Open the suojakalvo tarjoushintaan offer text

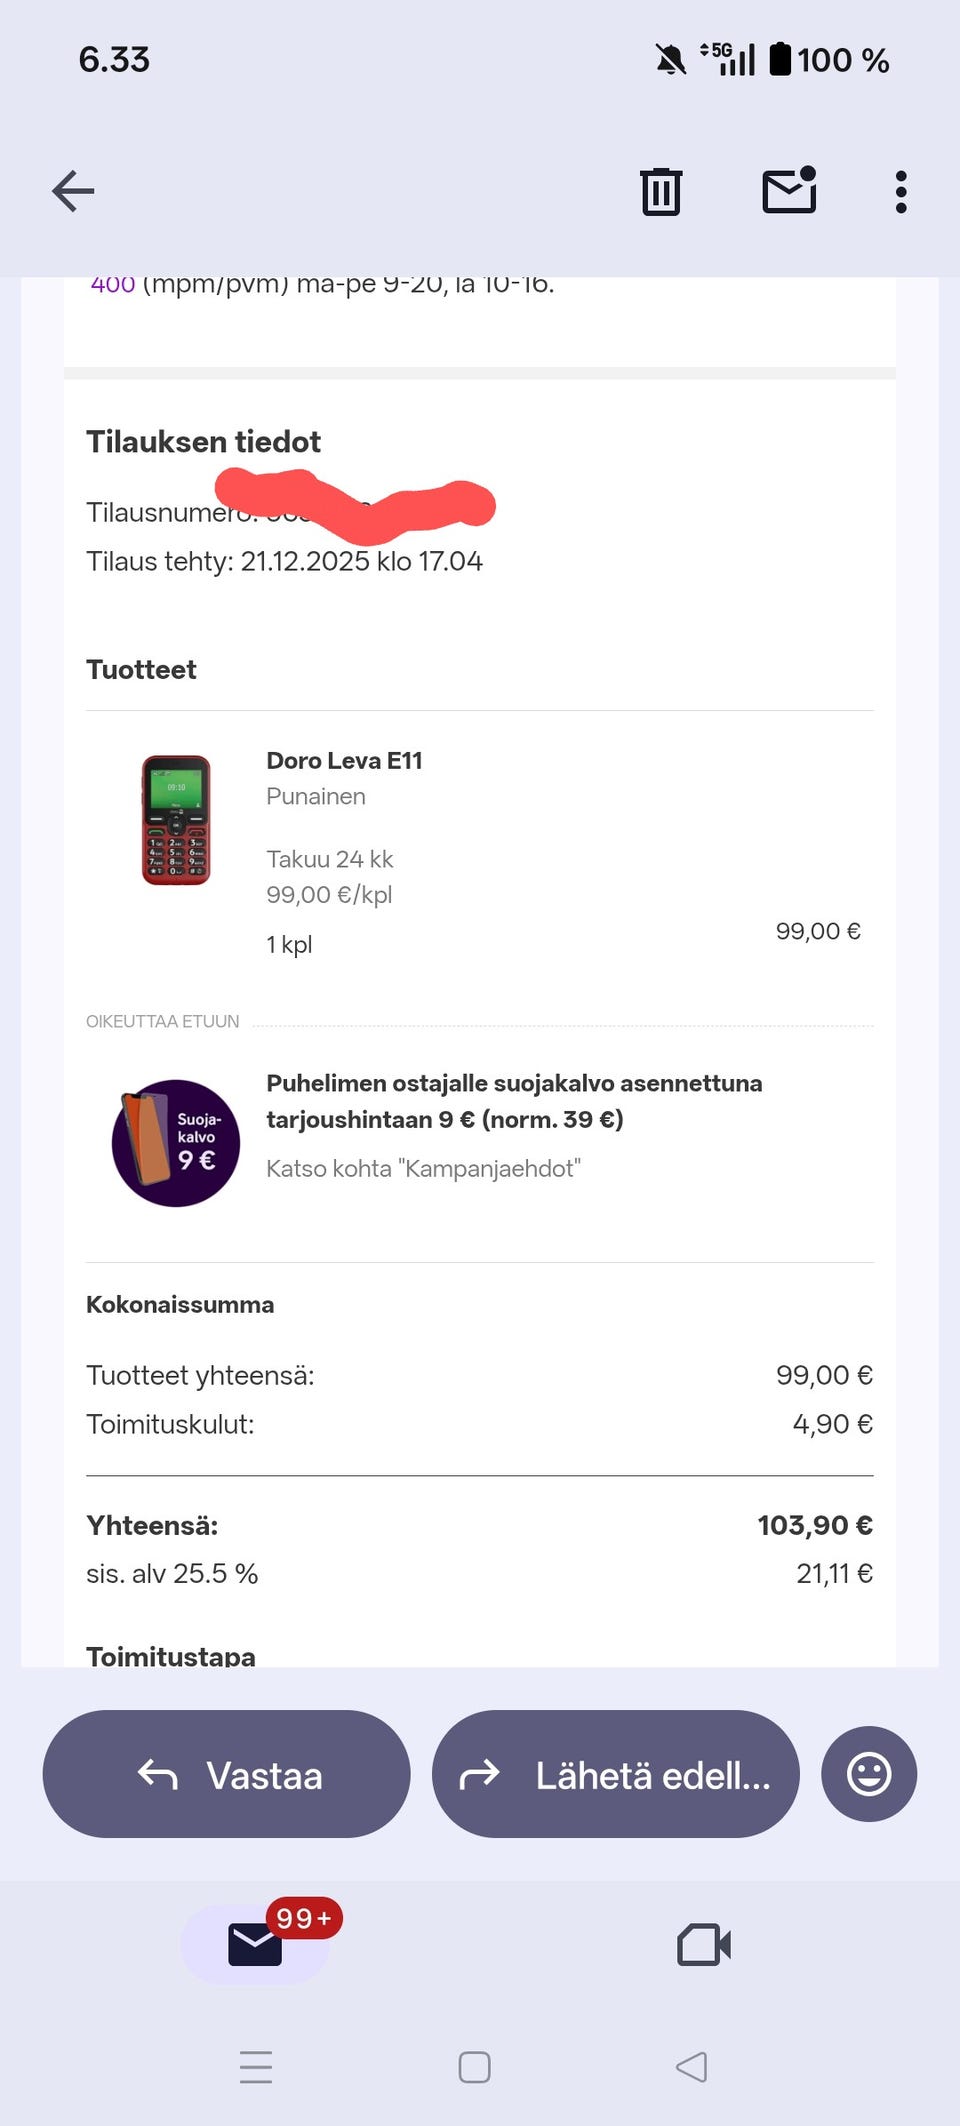coord(514,1101)
